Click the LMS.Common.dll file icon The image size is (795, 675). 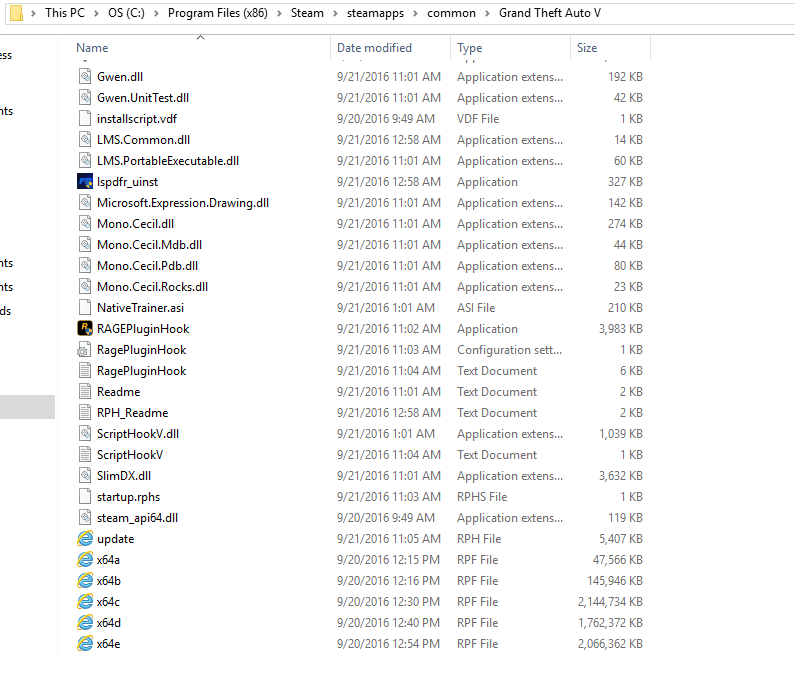(x=85, y=139)
